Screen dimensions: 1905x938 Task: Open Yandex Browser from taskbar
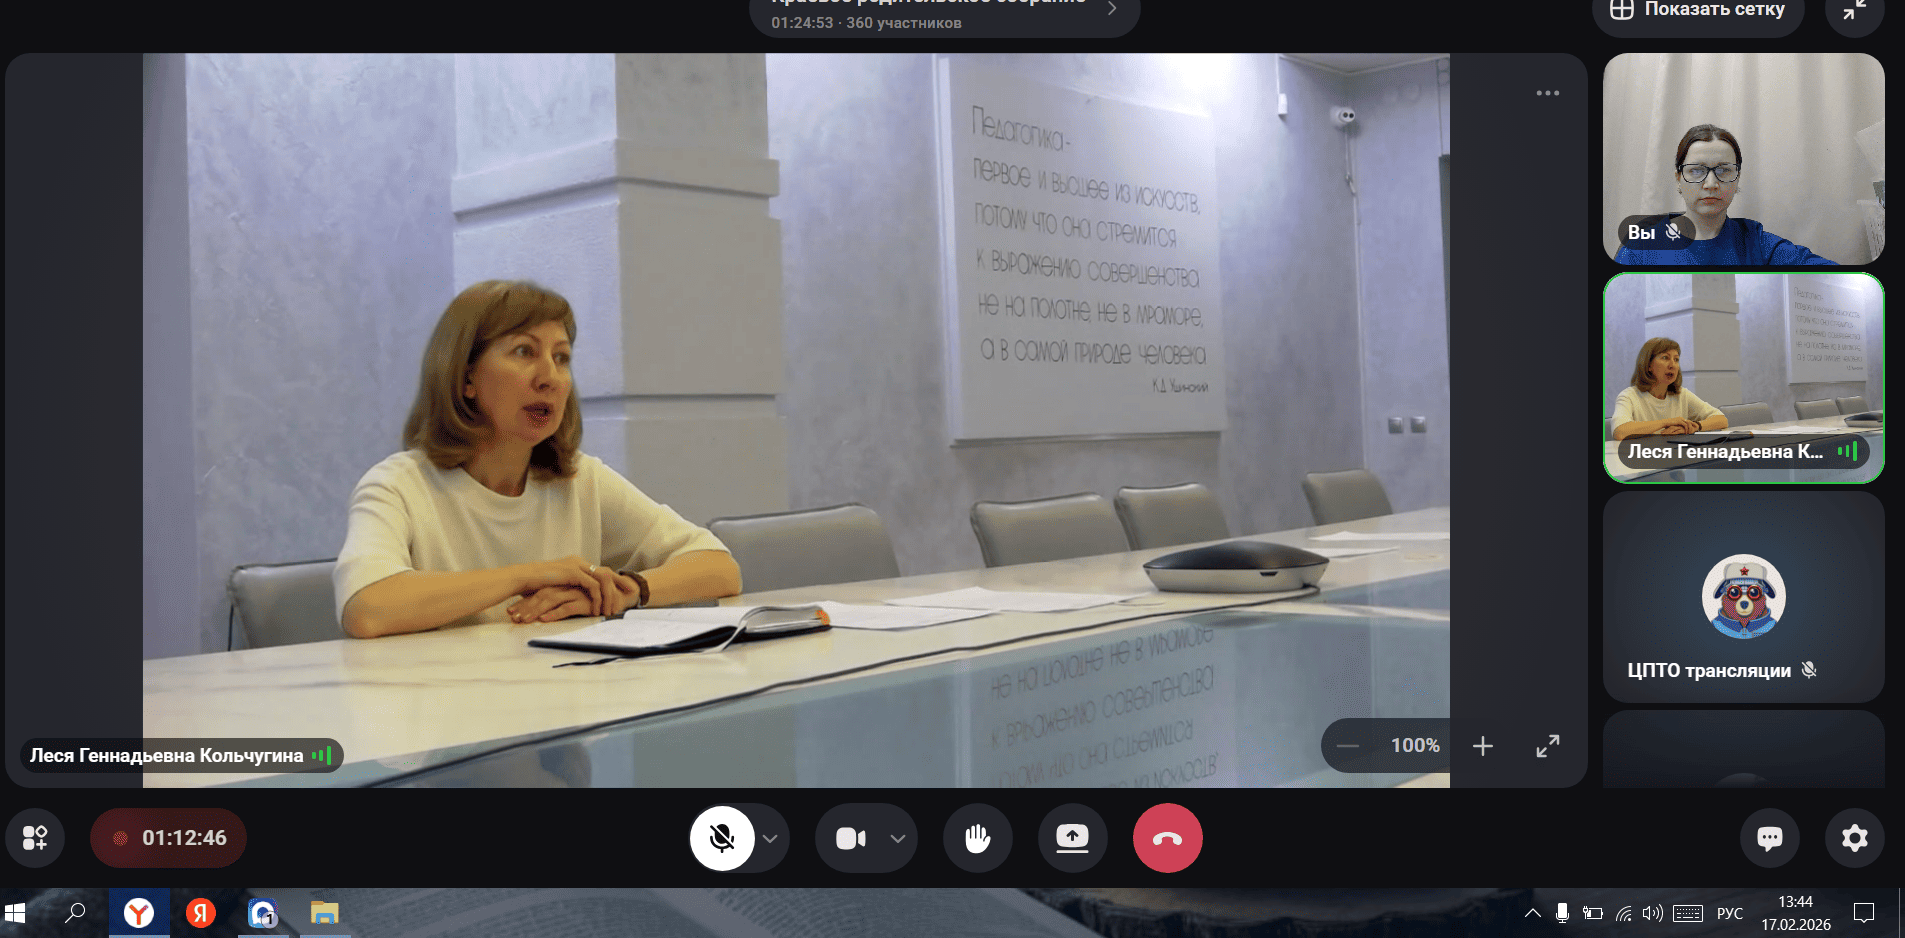(x=139, y=912)
